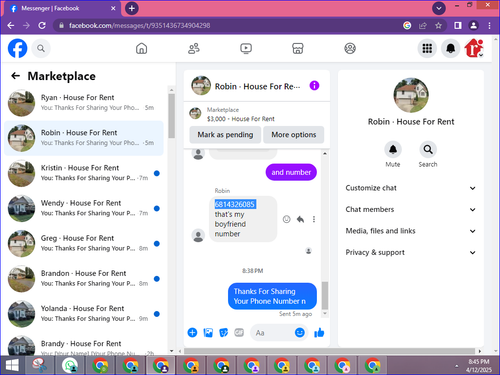Expand the Privacy & support section
This screenshot has height=375, width=500.
410,252
